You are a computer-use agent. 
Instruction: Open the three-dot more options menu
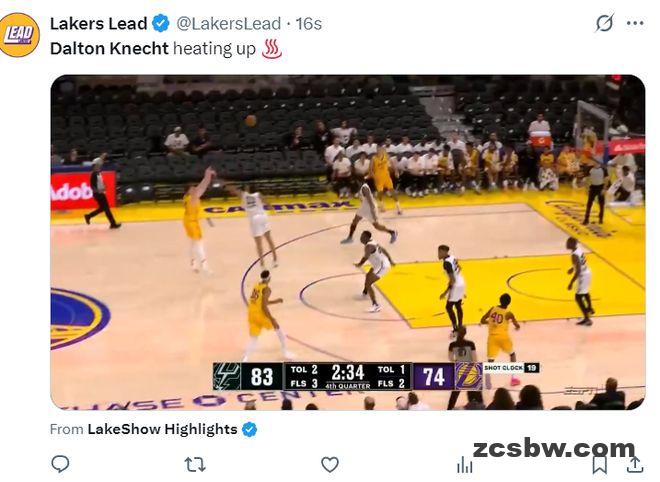[x=635, y=23]
